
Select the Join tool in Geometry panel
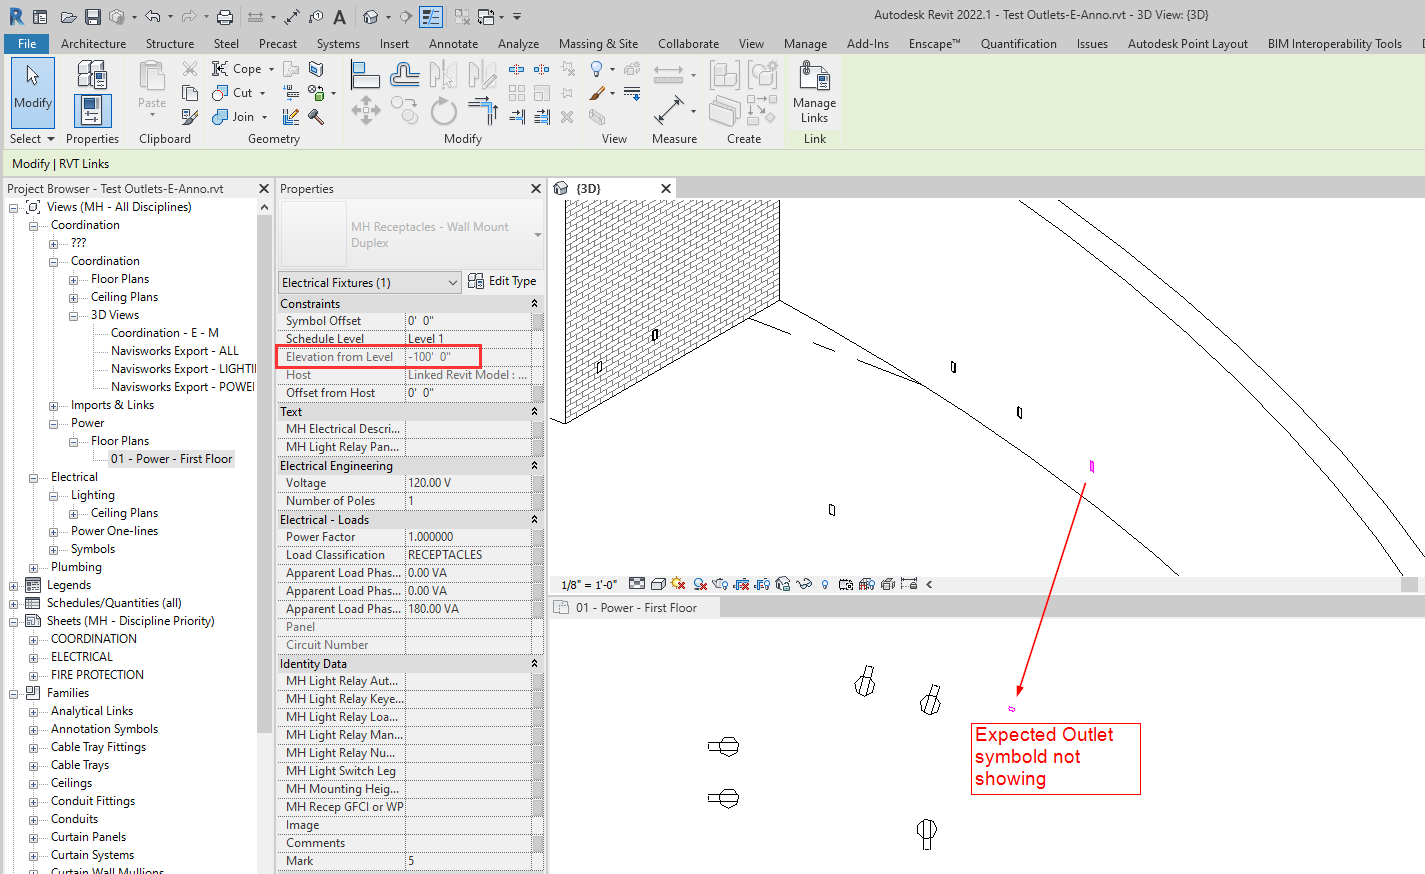click(237, 116)
